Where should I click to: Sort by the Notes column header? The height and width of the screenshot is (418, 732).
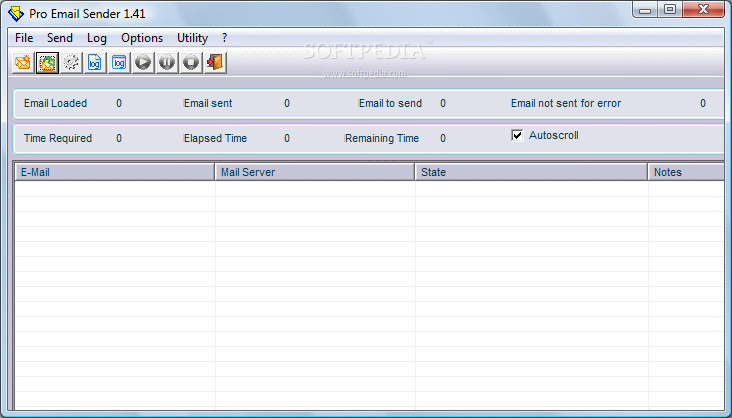686,172
